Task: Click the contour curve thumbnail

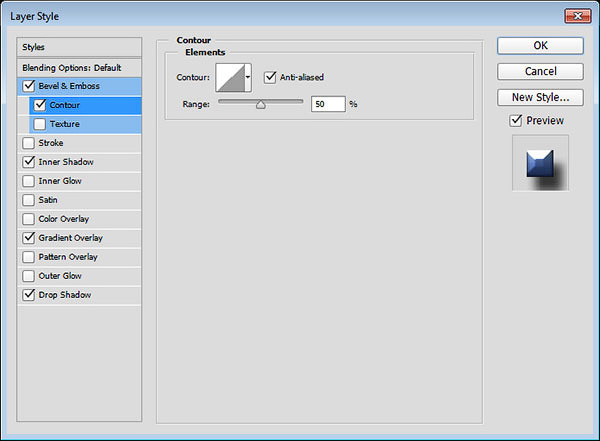Action: pyautogui.click(x=230, y=78)
